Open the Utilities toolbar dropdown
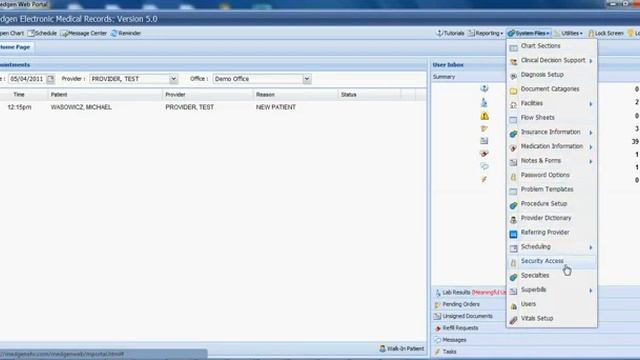Viewport: 640px width, 360px height. click(x=569, y=33)
